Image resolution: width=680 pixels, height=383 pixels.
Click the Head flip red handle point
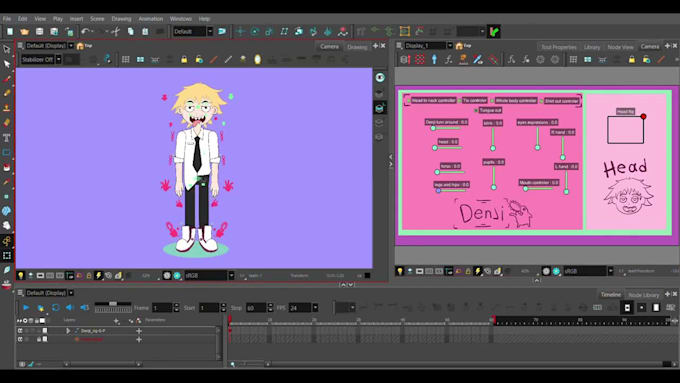coord(643,117)
